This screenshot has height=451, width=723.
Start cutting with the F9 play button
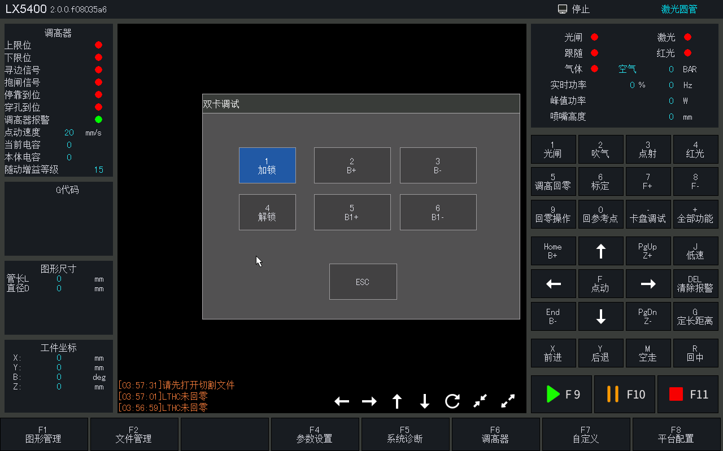[562, 394]
